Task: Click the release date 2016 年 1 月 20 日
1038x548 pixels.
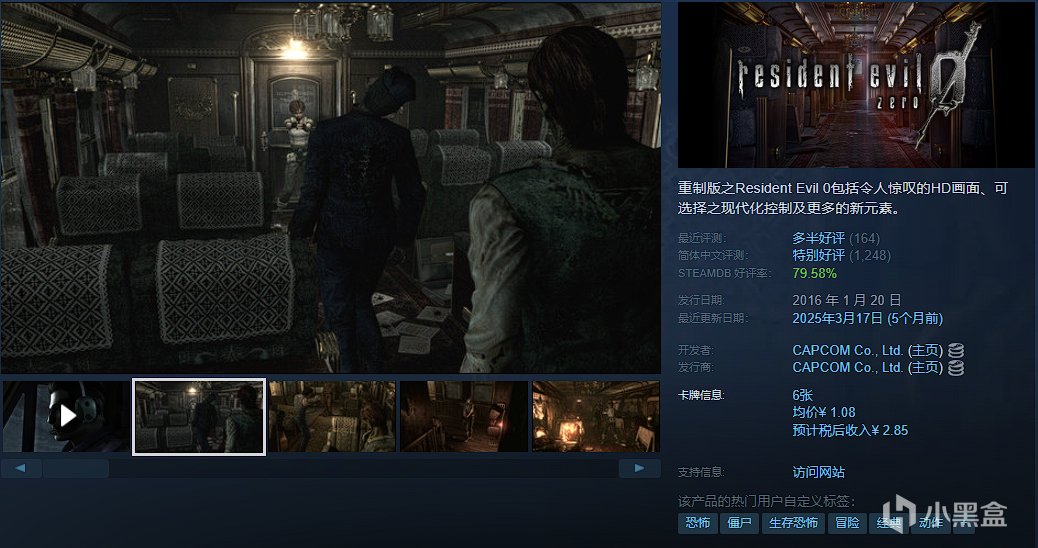Action: click(x=847, y=300)
